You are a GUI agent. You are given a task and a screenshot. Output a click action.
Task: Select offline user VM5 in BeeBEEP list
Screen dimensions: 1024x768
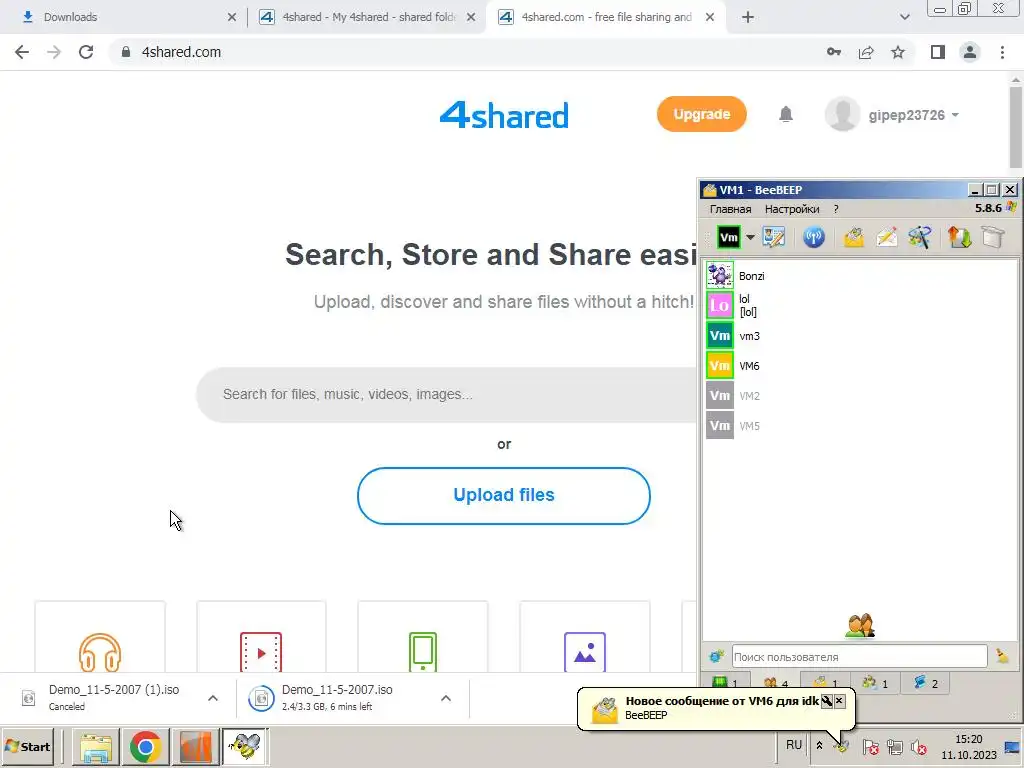861,426
